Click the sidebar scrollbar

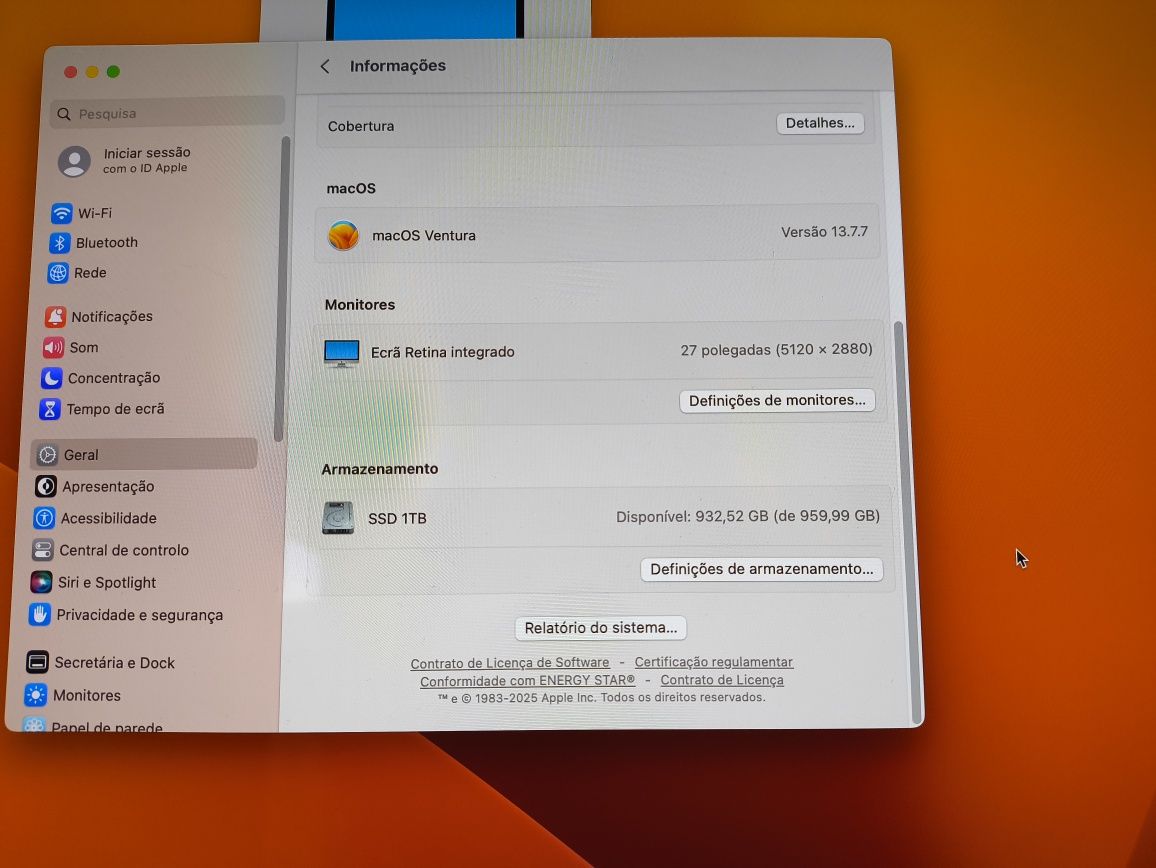[282, 289]
